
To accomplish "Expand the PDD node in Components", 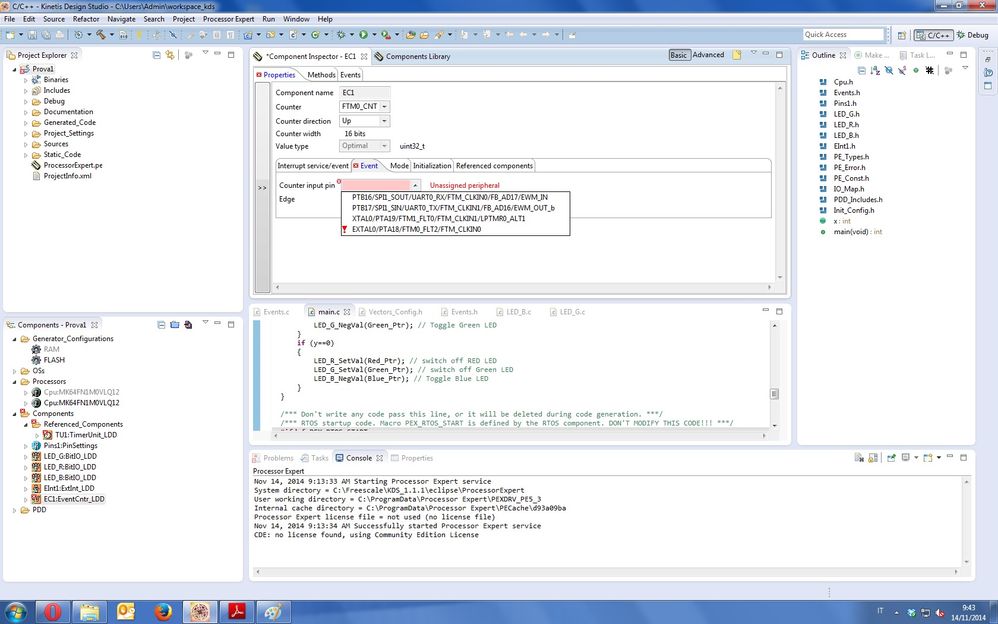I will pyautogui.click(x=15, y=510).
